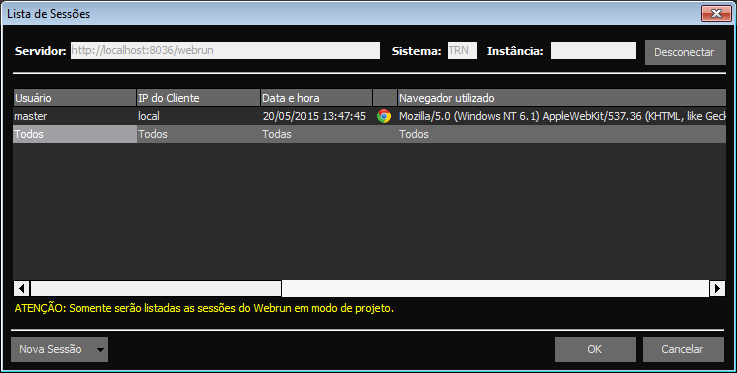
Task: Sort by IP do Cliente column header
Action: point(198,98)
